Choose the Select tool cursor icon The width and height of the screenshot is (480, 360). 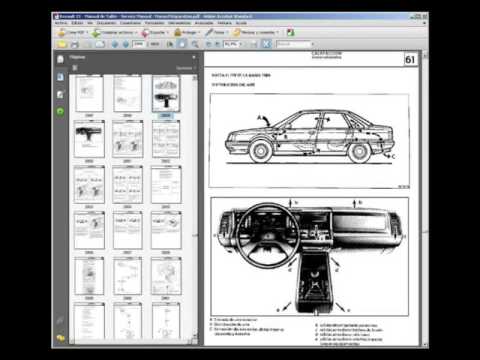coord(170,44)
